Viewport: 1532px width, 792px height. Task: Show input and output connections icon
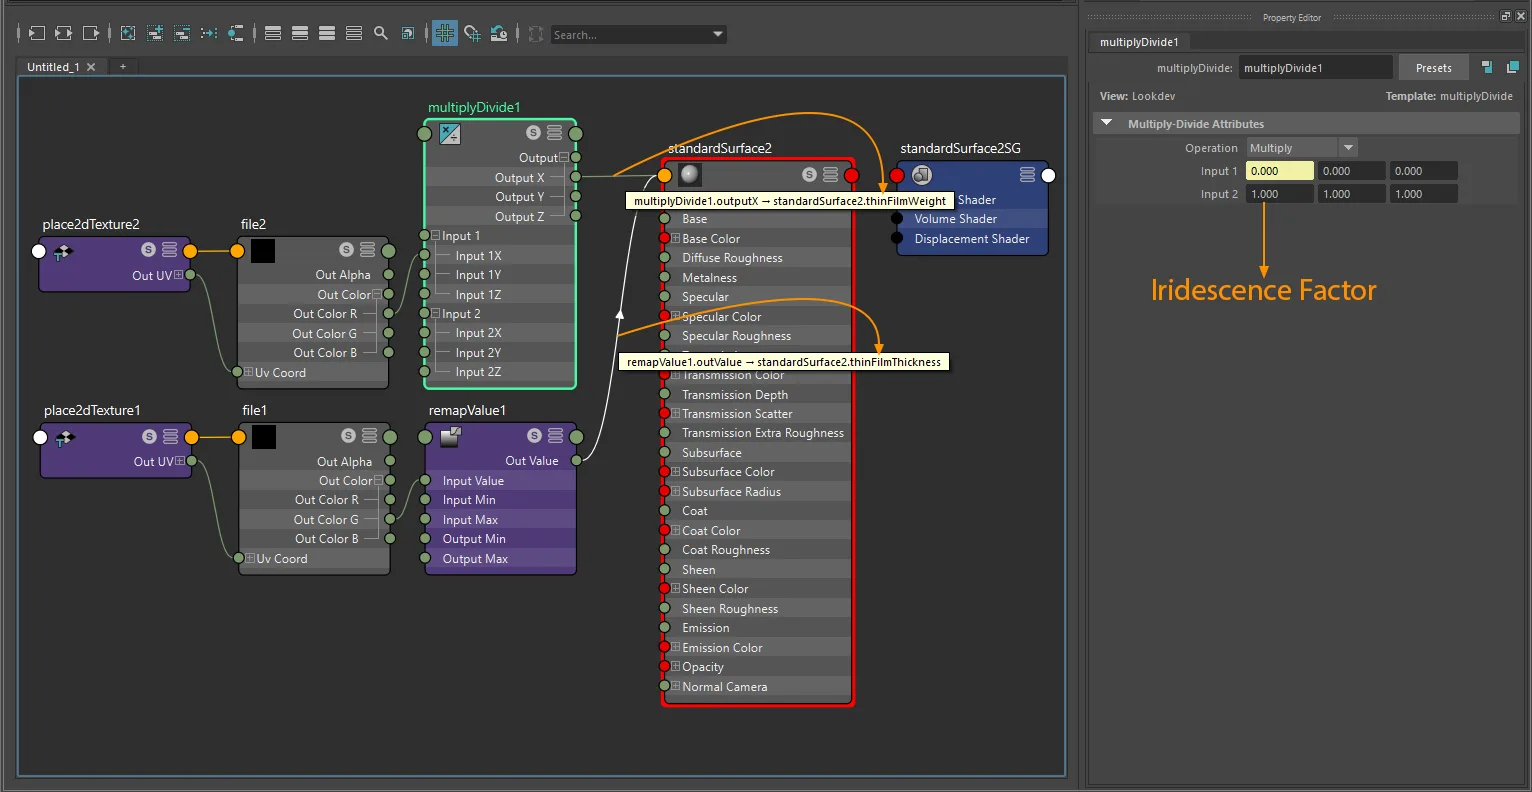click(x=64, y=33)
